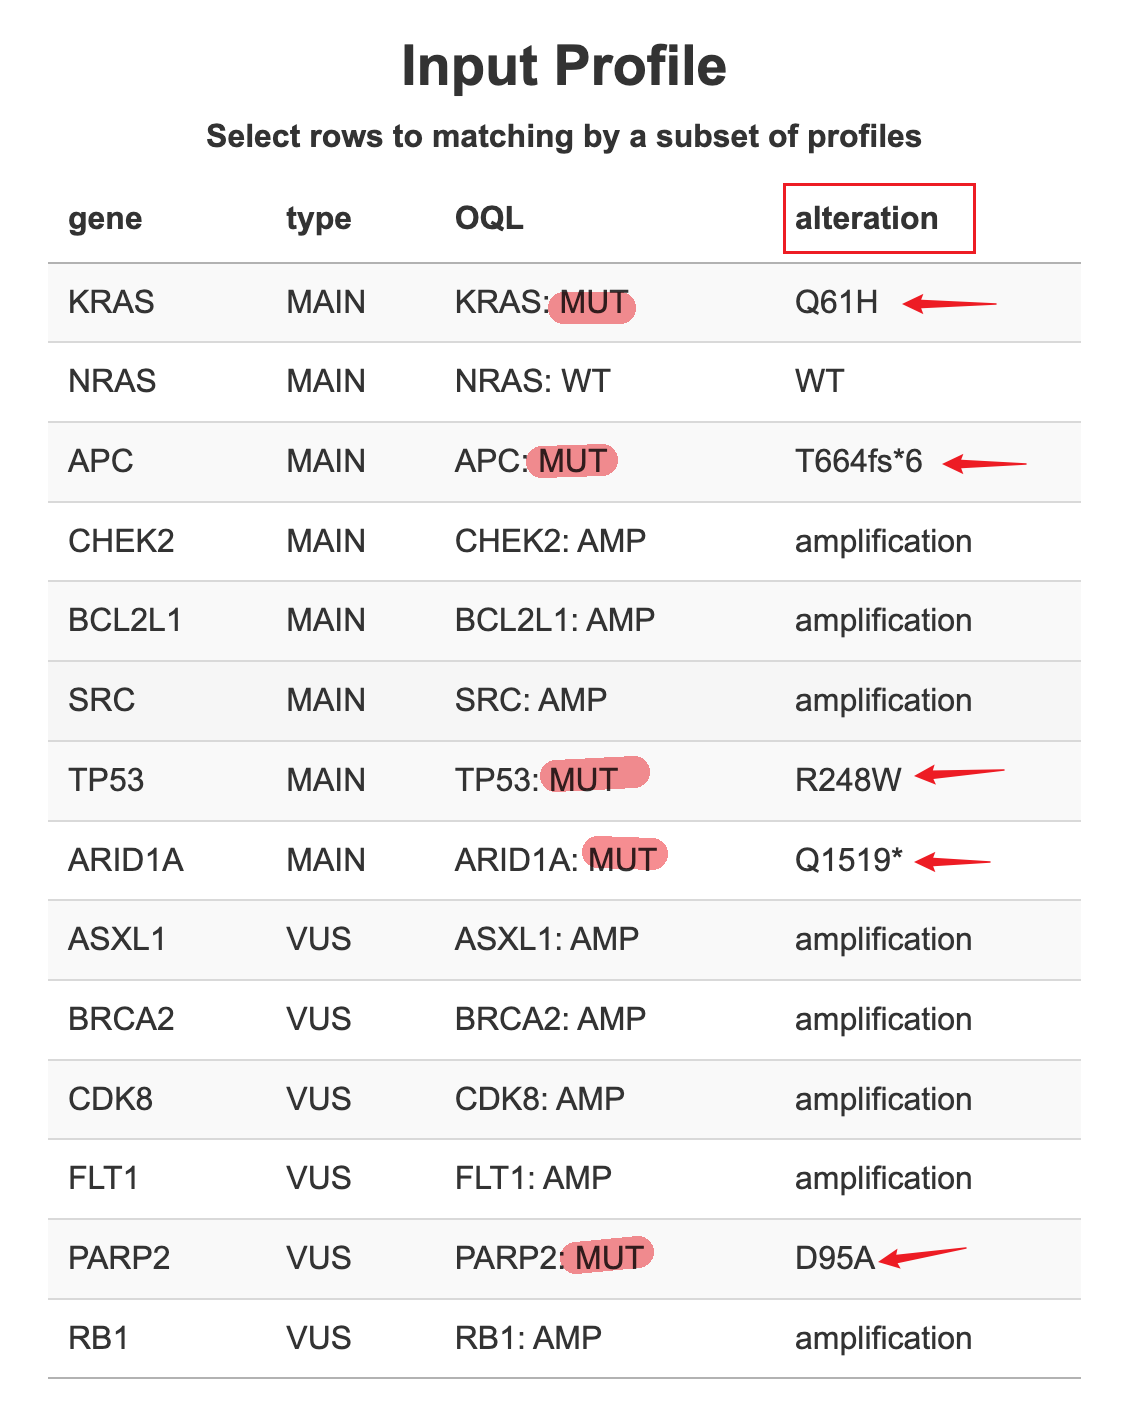The image size is (1134, 1418).
Task: Select the SRC gene row
Action: click(x=101, y=700)
